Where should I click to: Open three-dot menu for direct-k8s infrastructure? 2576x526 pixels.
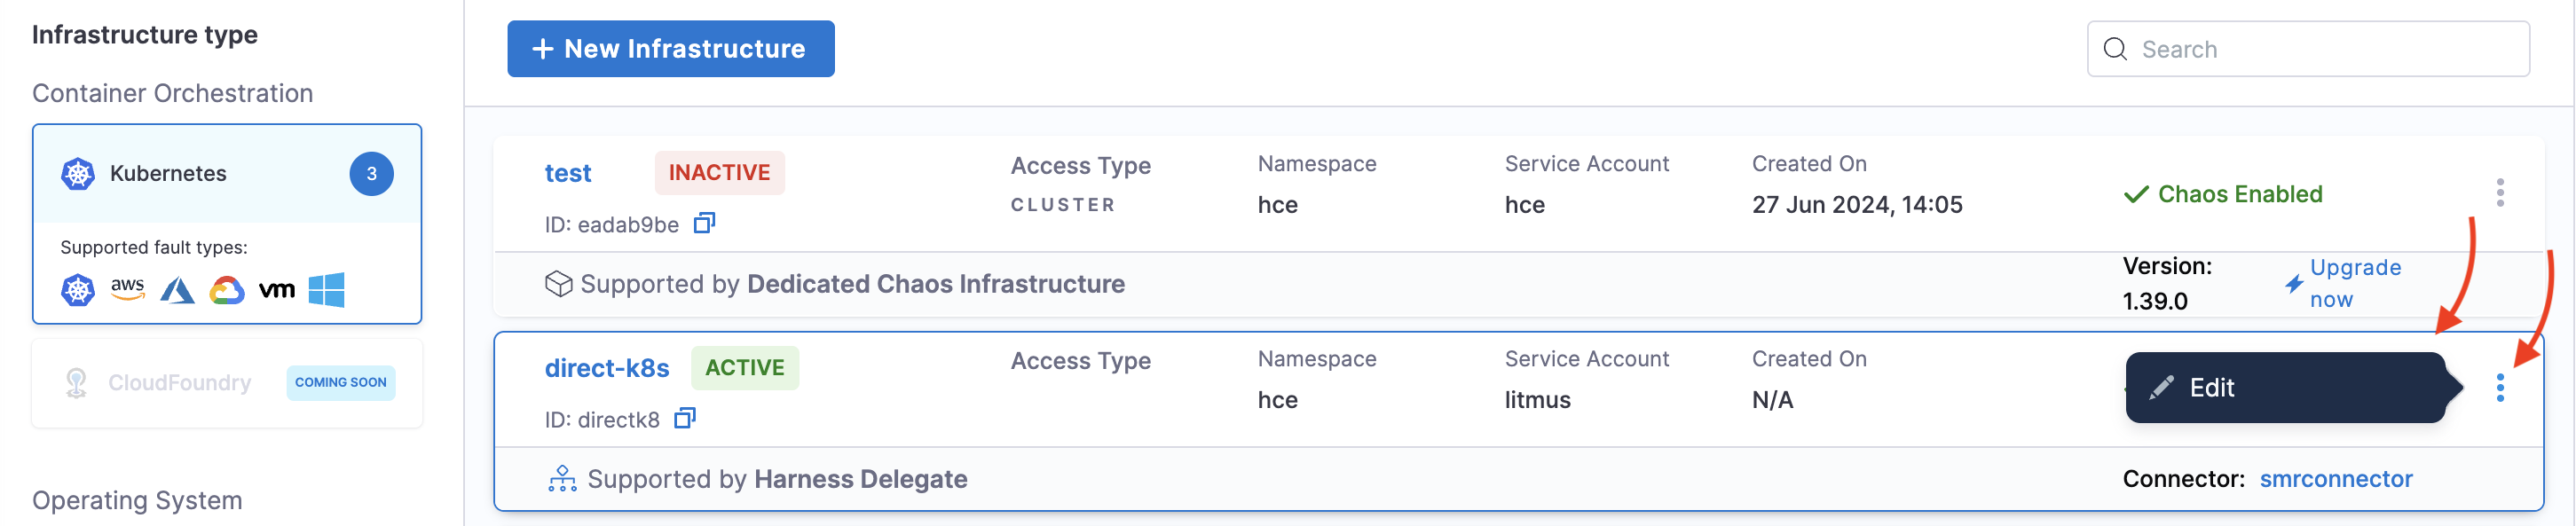pyautogui.click(x=2499, y=388)
